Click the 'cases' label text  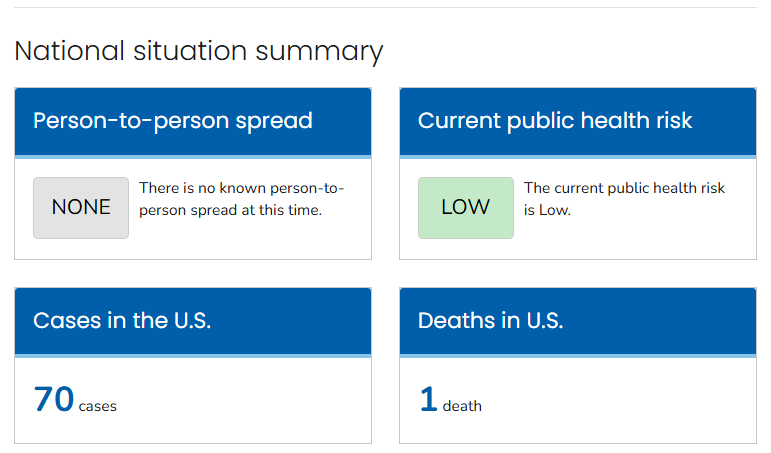click(97, 406)
